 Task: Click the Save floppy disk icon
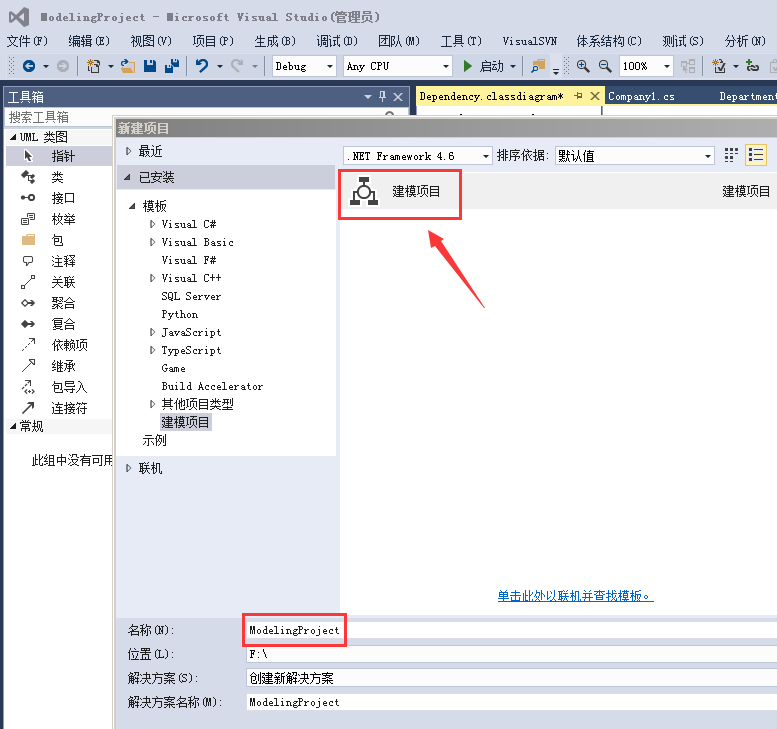[150, 66]
